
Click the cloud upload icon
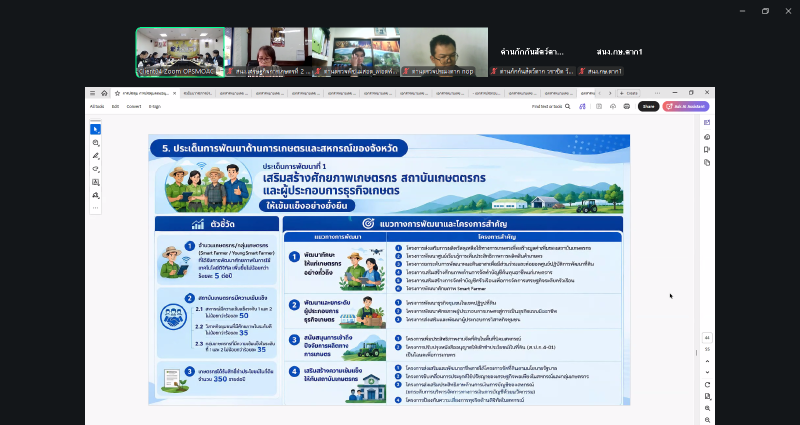pyautogui.click(x=613, y=107)
